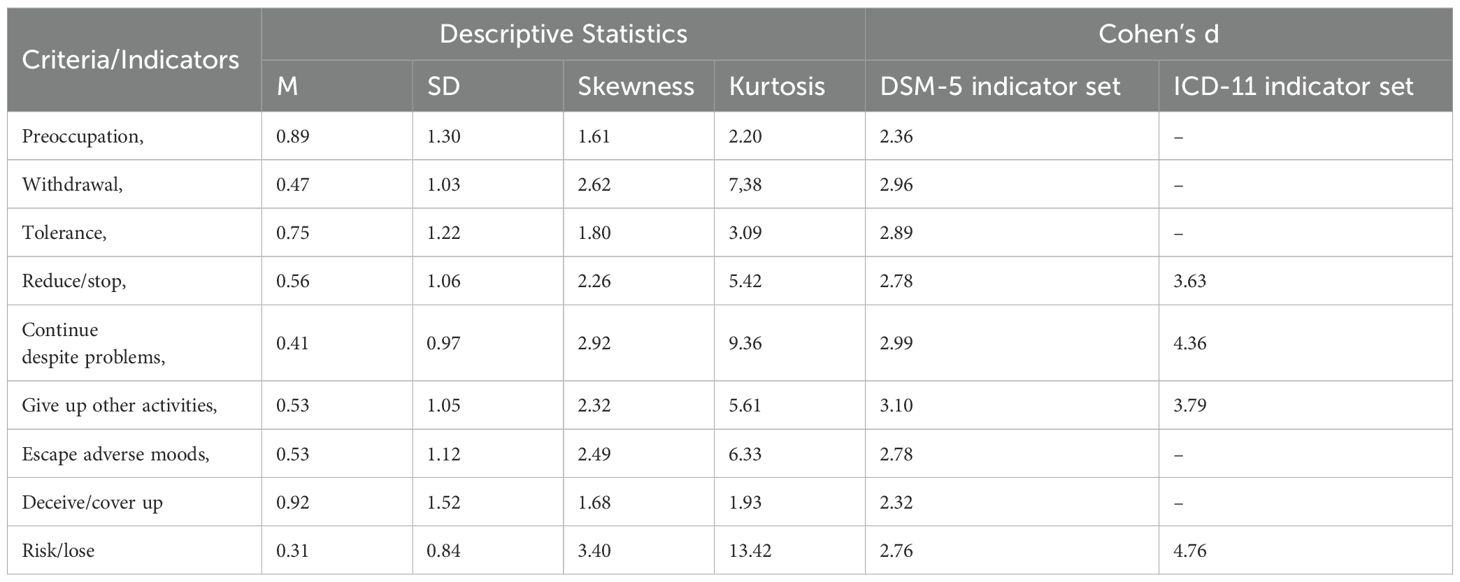Select the DSM-5 indicator set header
Viewport: 1460px width, 582px height.
pos(1001,86)
